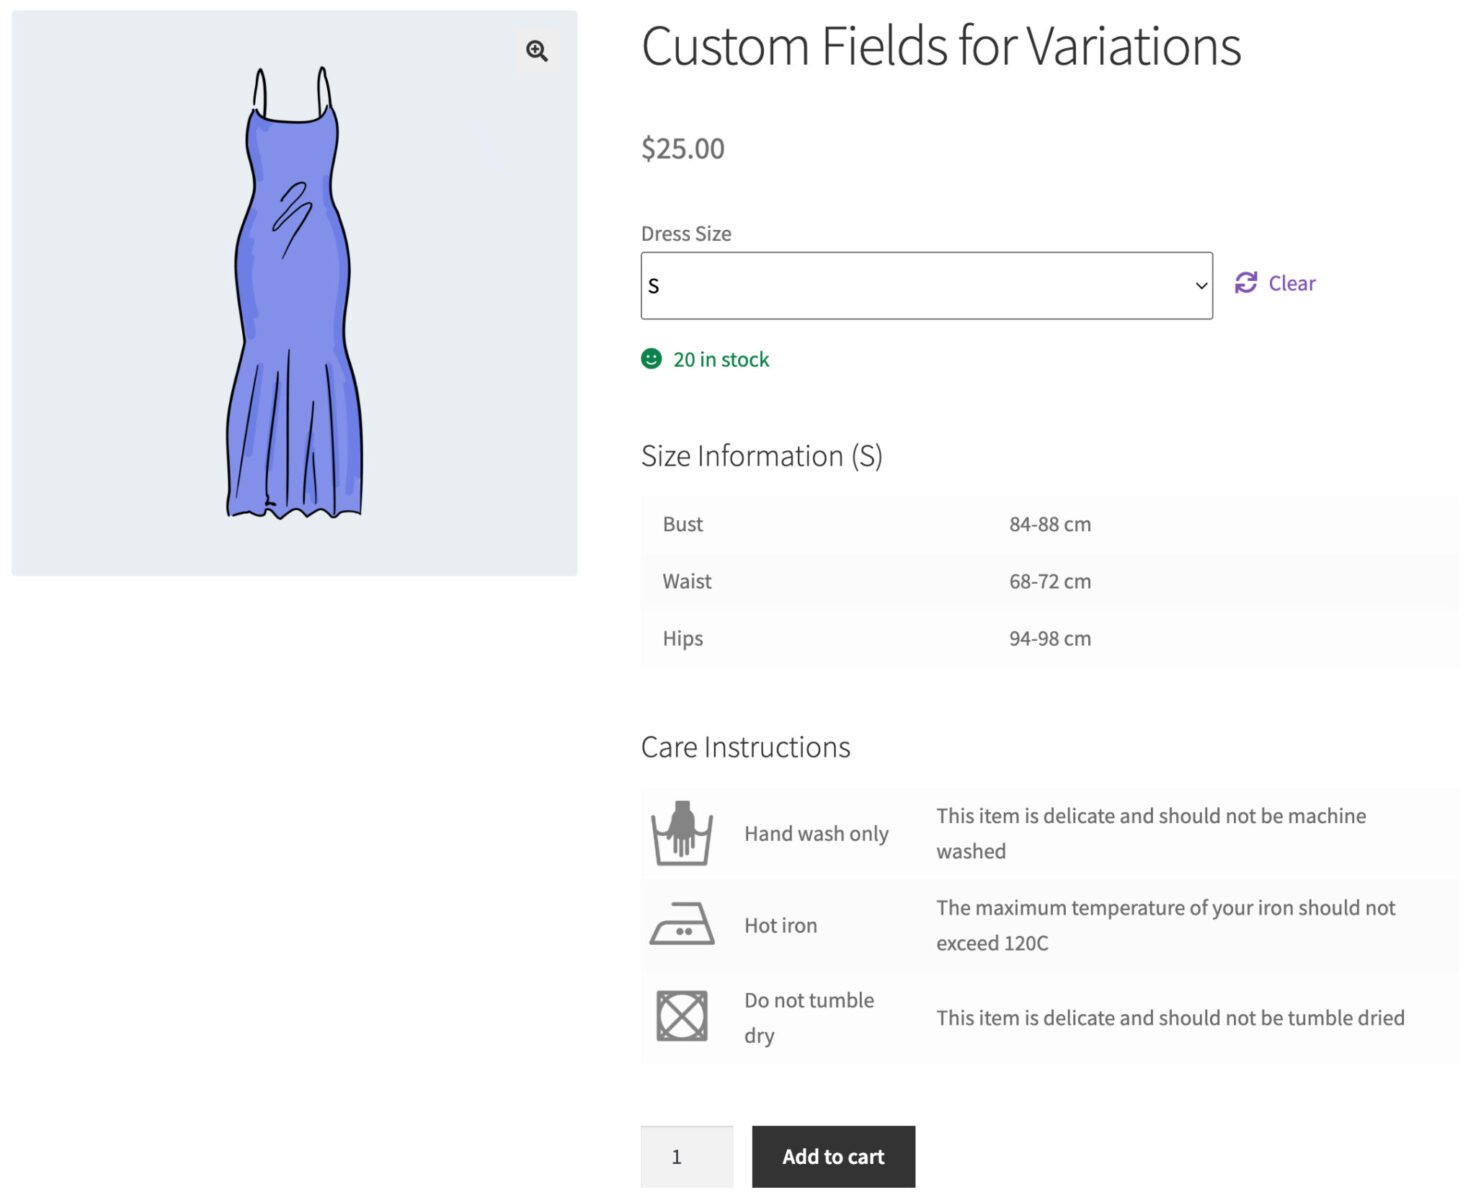The height and width of the screenshot is (1200, 1476).
Task: Select the hand wash only icon
Action: click(683, 833)
